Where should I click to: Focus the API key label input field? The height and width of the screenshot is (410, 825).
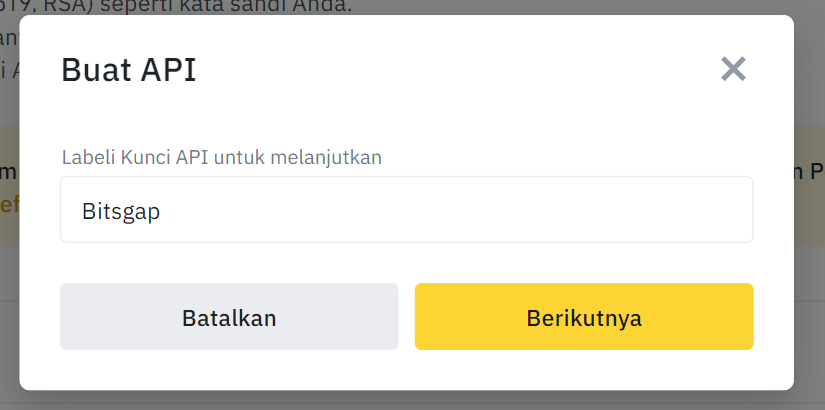pyautogui.click(x=406, y=210)
